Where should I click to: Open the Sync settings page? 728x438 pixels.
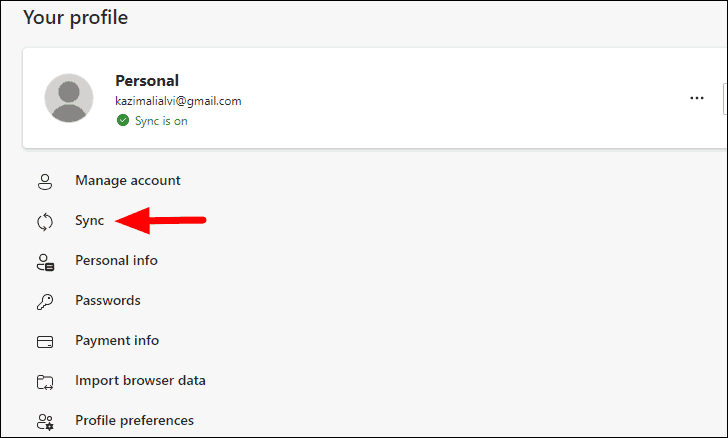click(x=90, y=221)
